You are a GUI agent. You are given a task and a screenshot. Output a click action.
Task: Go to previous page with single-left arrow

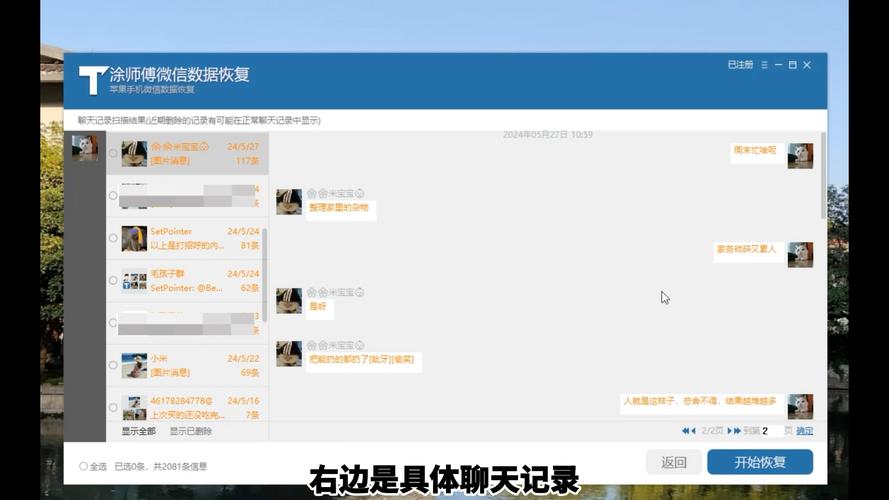point(693,431)
